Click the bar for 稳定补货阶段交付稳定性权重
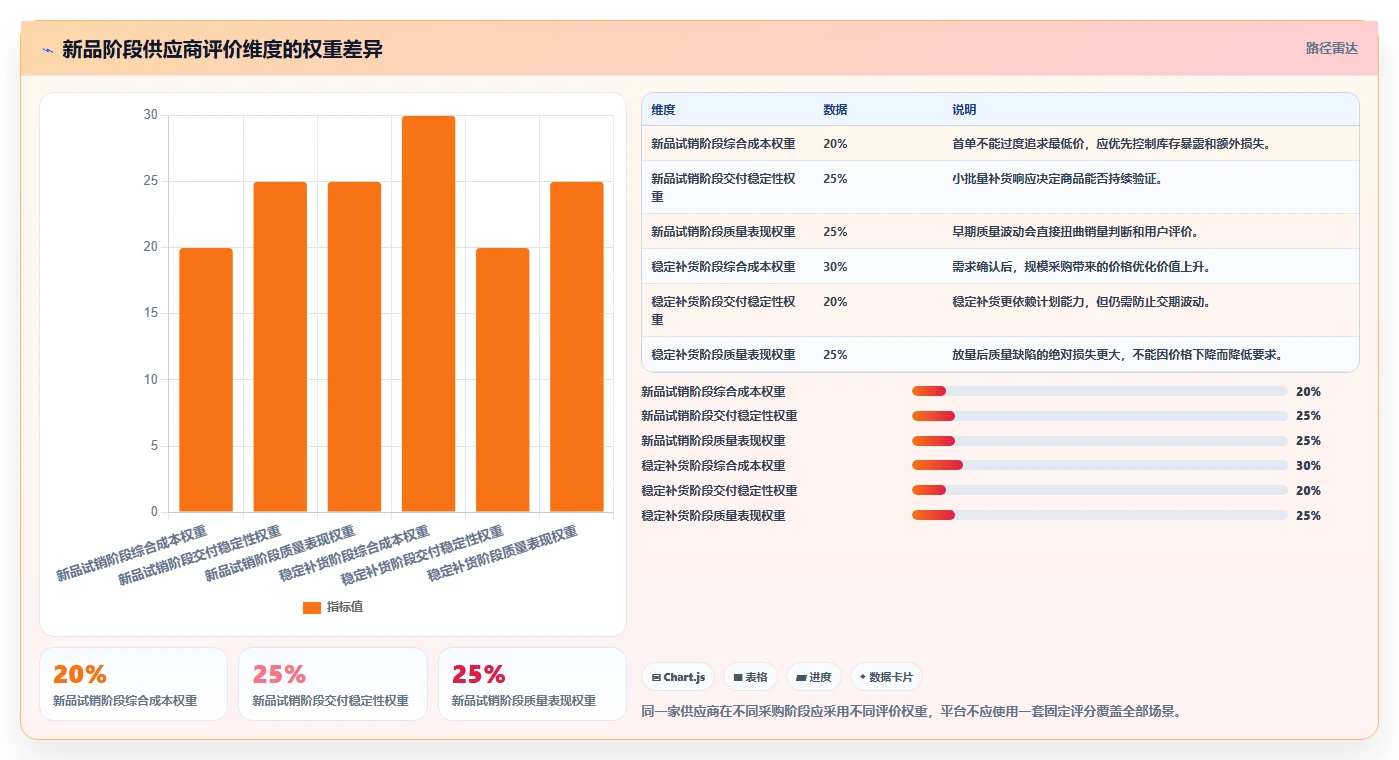 502,380
